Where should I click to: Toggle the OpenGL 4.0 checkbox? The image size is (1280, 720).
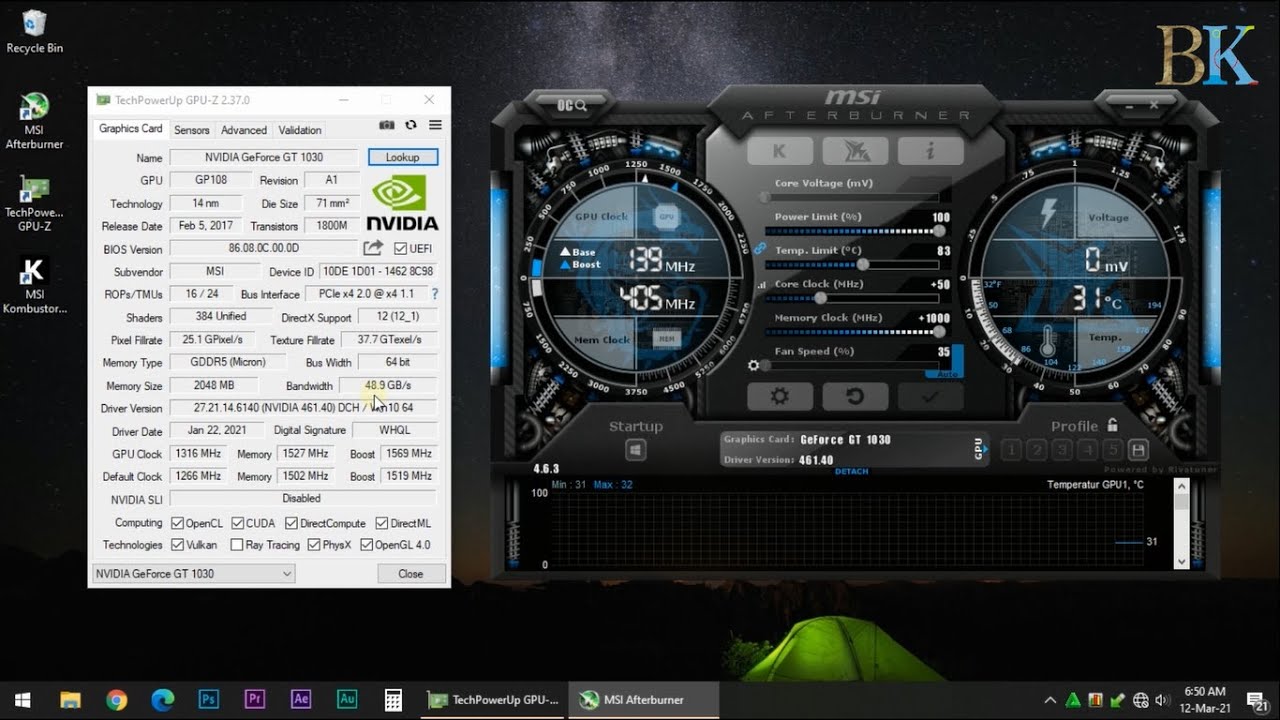click(366, 545)
